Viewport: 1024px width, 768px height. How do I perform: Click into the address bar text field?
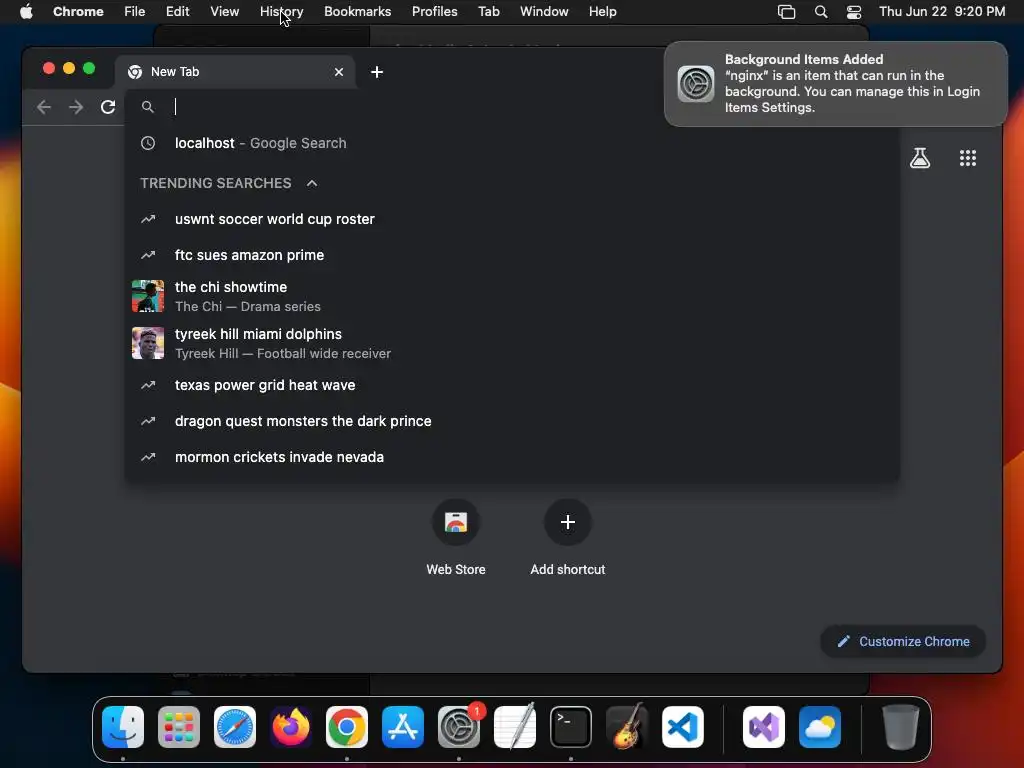click(x=418, y=107)
